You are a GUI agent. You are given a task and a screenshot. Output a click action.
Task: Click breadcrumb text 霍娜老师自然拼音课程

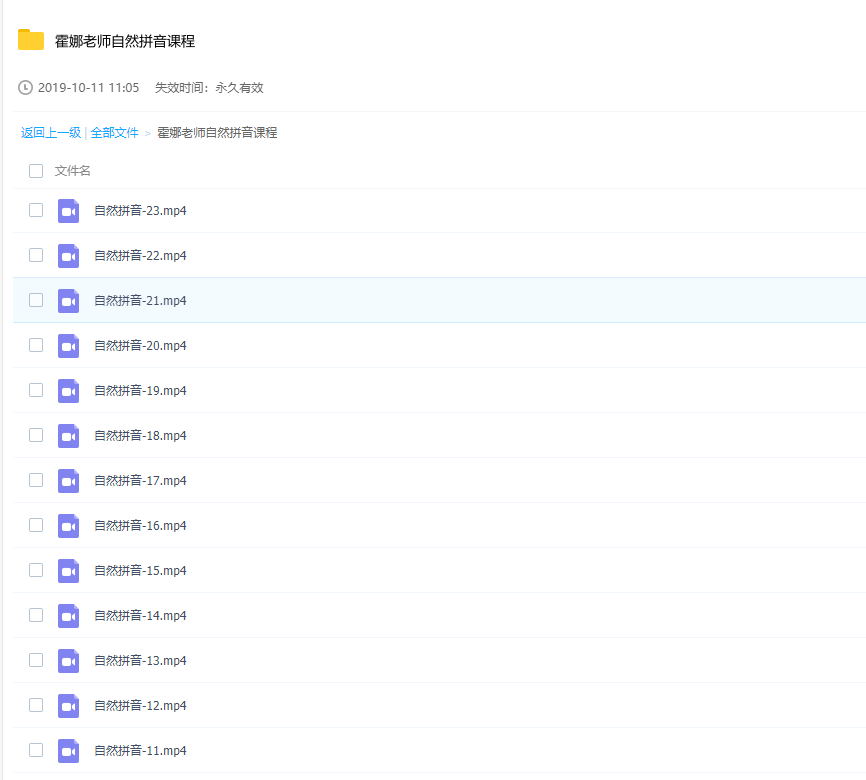tap(217, 133)
